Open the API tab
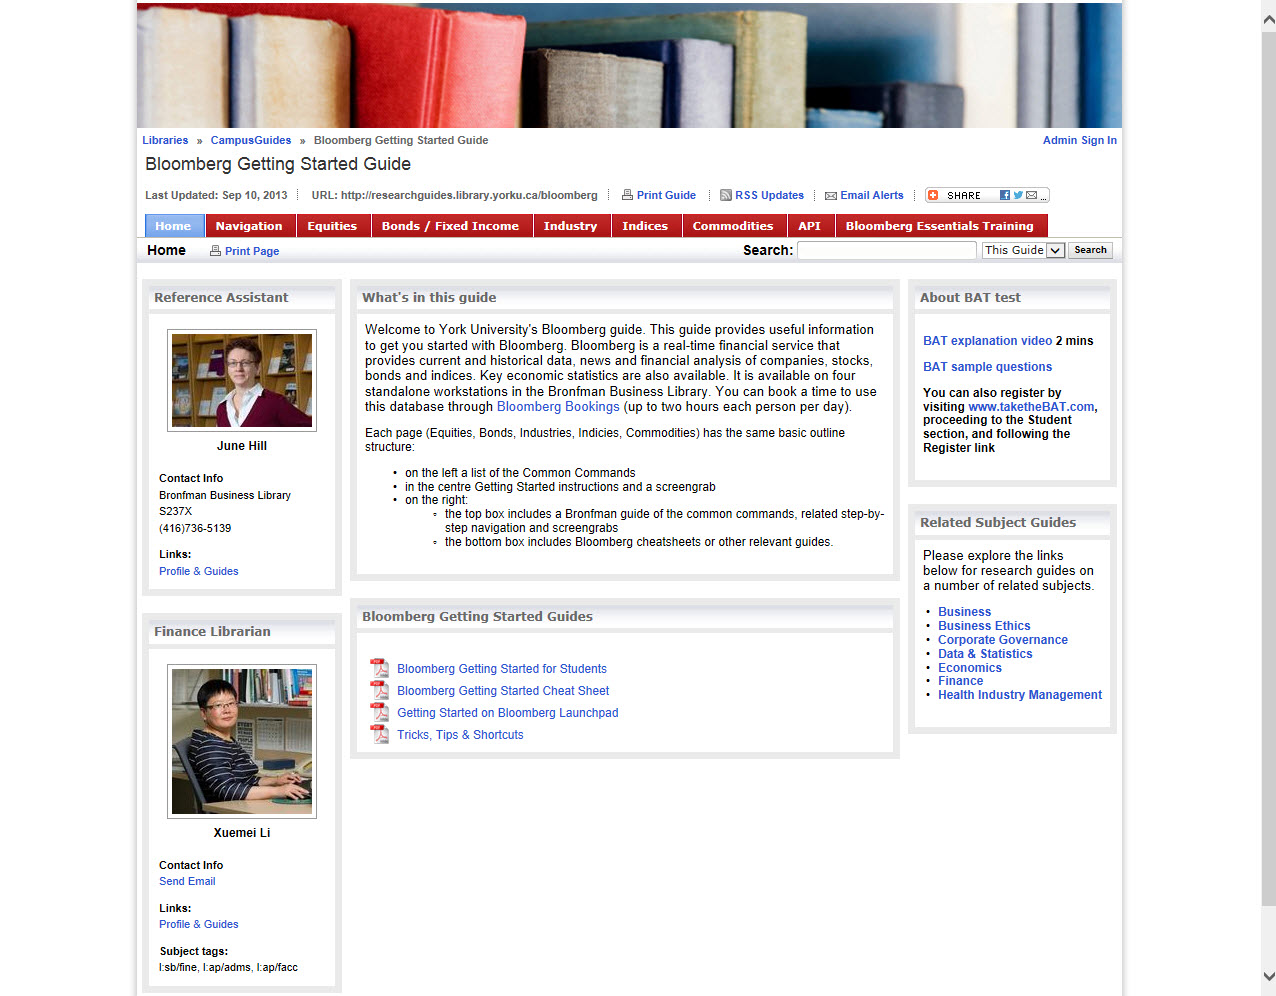Viewport: 1276px width, 996px height. [810, 226]
